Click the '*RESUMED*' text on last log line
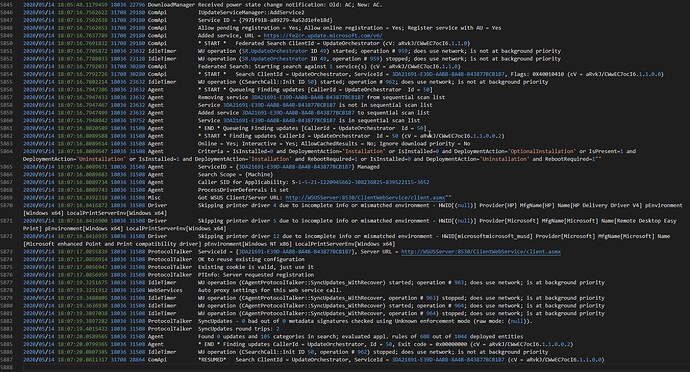 [x=212, y=360]
